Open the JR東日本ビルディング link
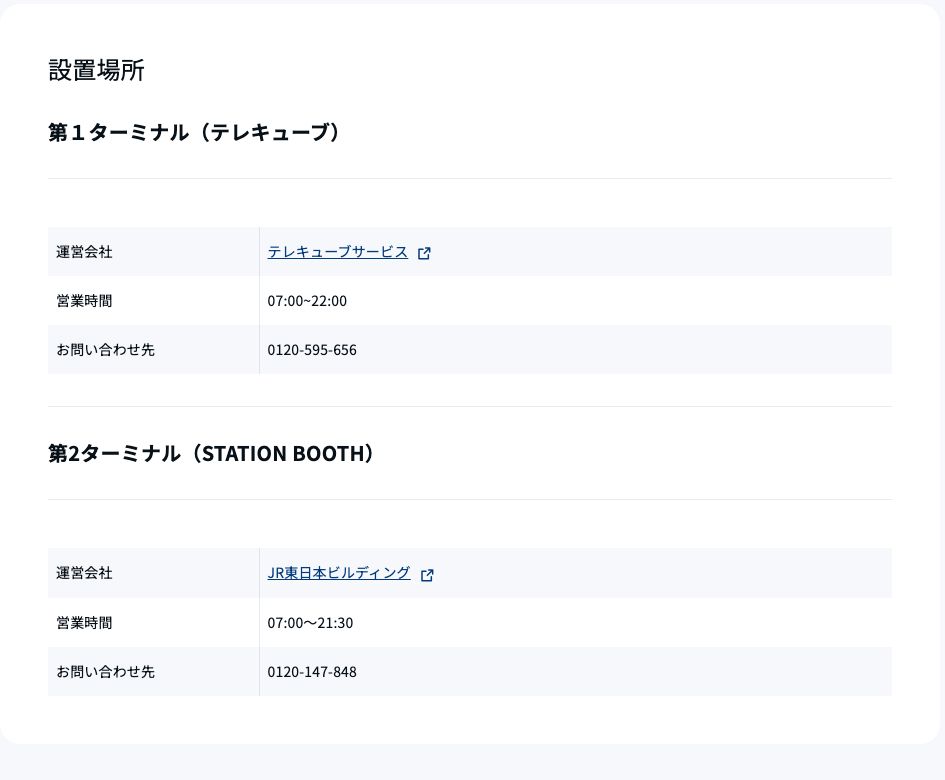The height and width of the screenshot is (780, 945). pyautogui.click(x=339, y=573)
